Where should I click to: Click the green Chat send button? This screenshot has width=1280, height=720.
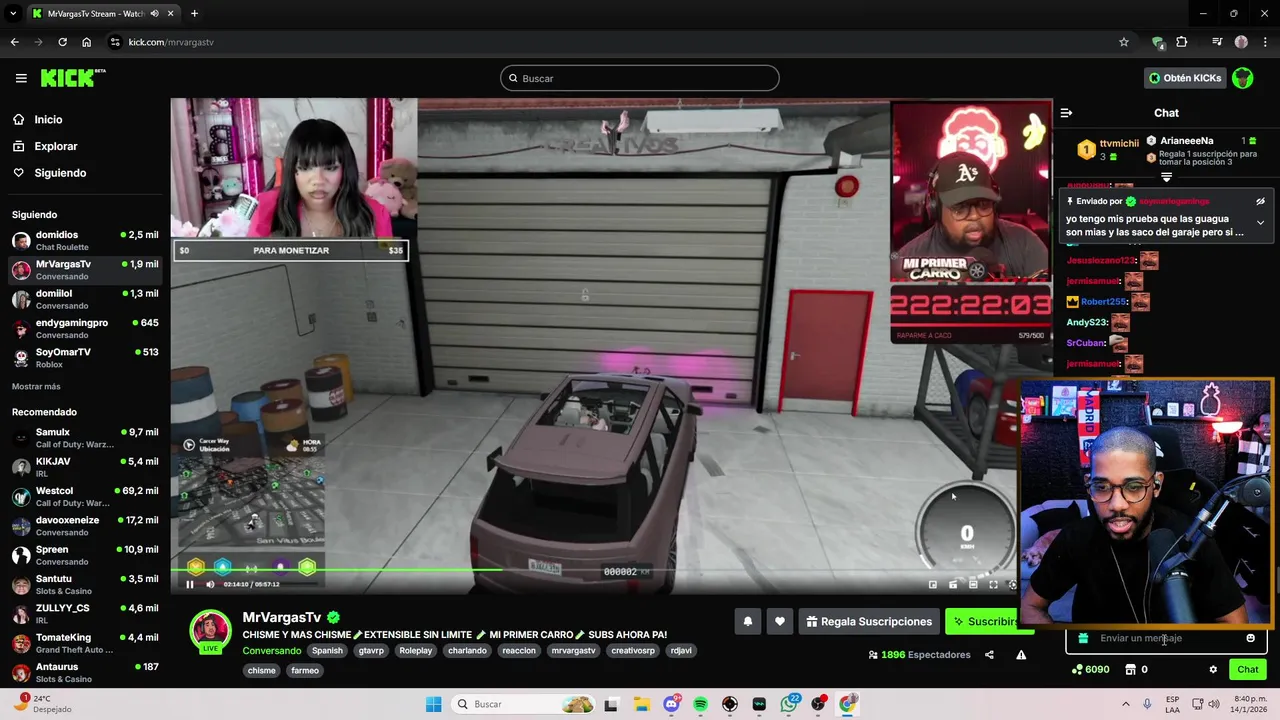click(1248, 669)
